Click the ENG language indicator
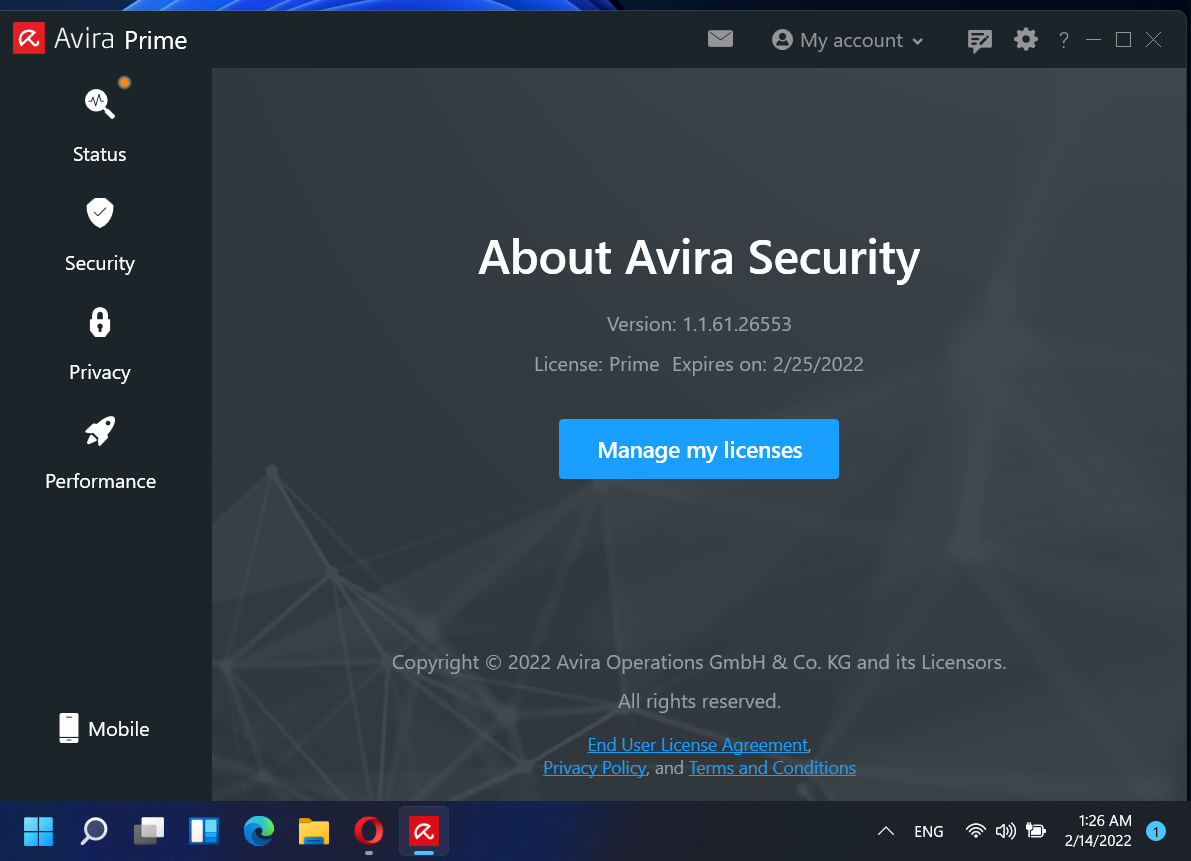 coord(928,831)
